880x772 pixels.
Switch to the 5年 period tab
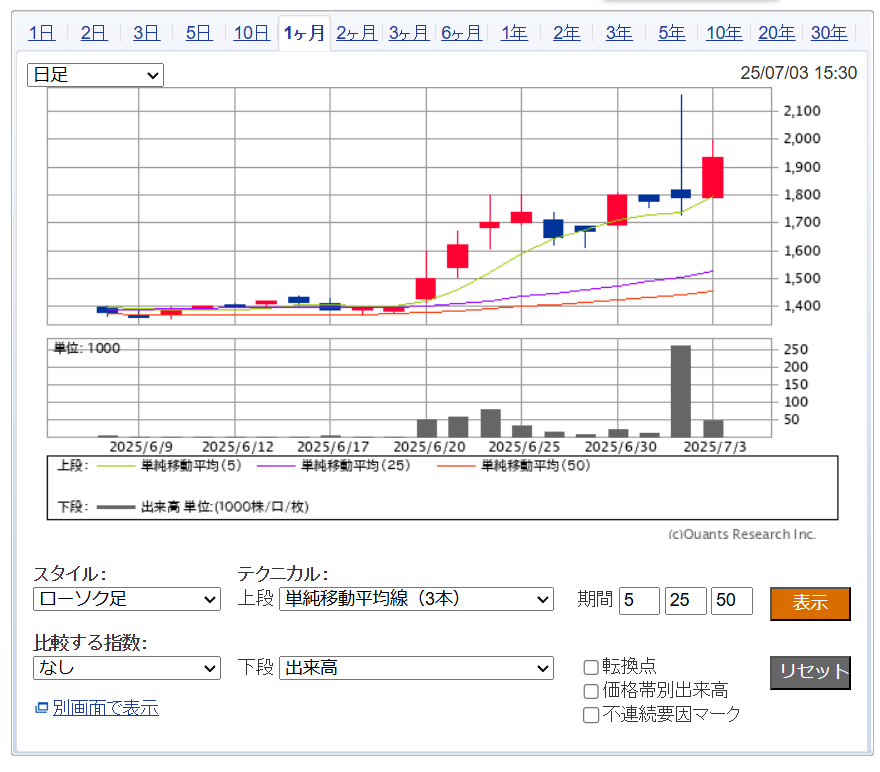click(x=672, y=33)
